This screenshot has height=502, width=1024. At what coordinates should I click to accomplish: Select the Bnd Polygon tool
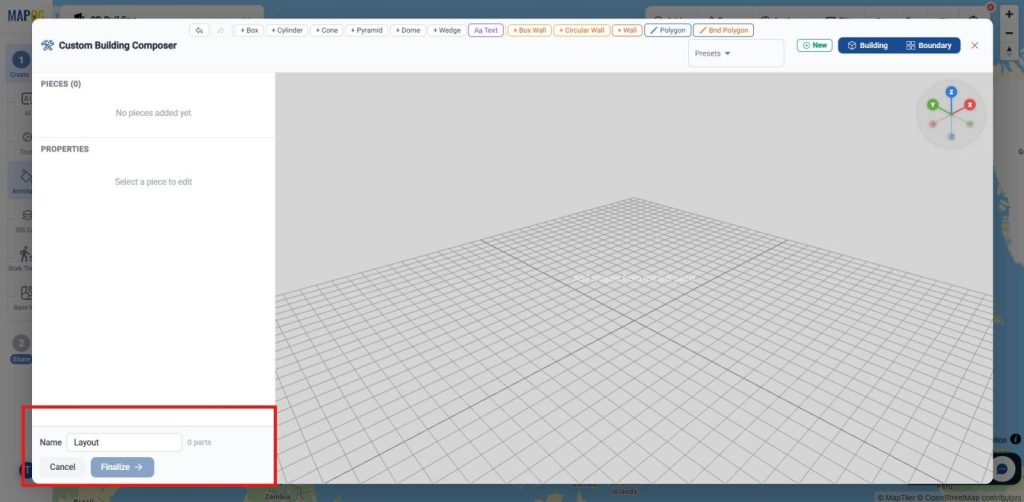723,30
